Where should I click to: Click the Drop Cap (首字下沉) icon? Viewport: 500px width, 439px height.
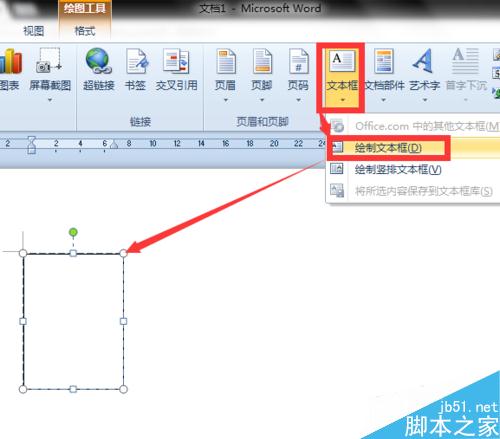click(466, 61)
